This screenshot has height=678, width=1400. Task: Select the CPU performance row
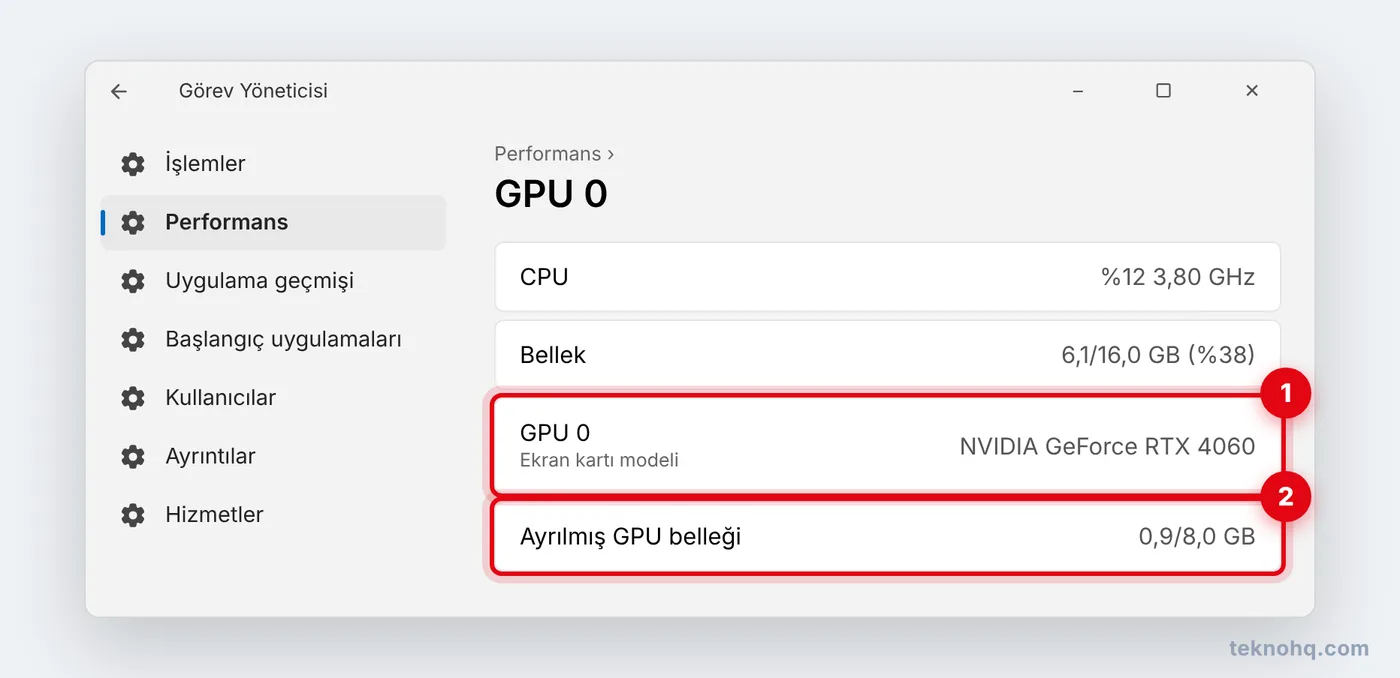(x=887, y=277)
